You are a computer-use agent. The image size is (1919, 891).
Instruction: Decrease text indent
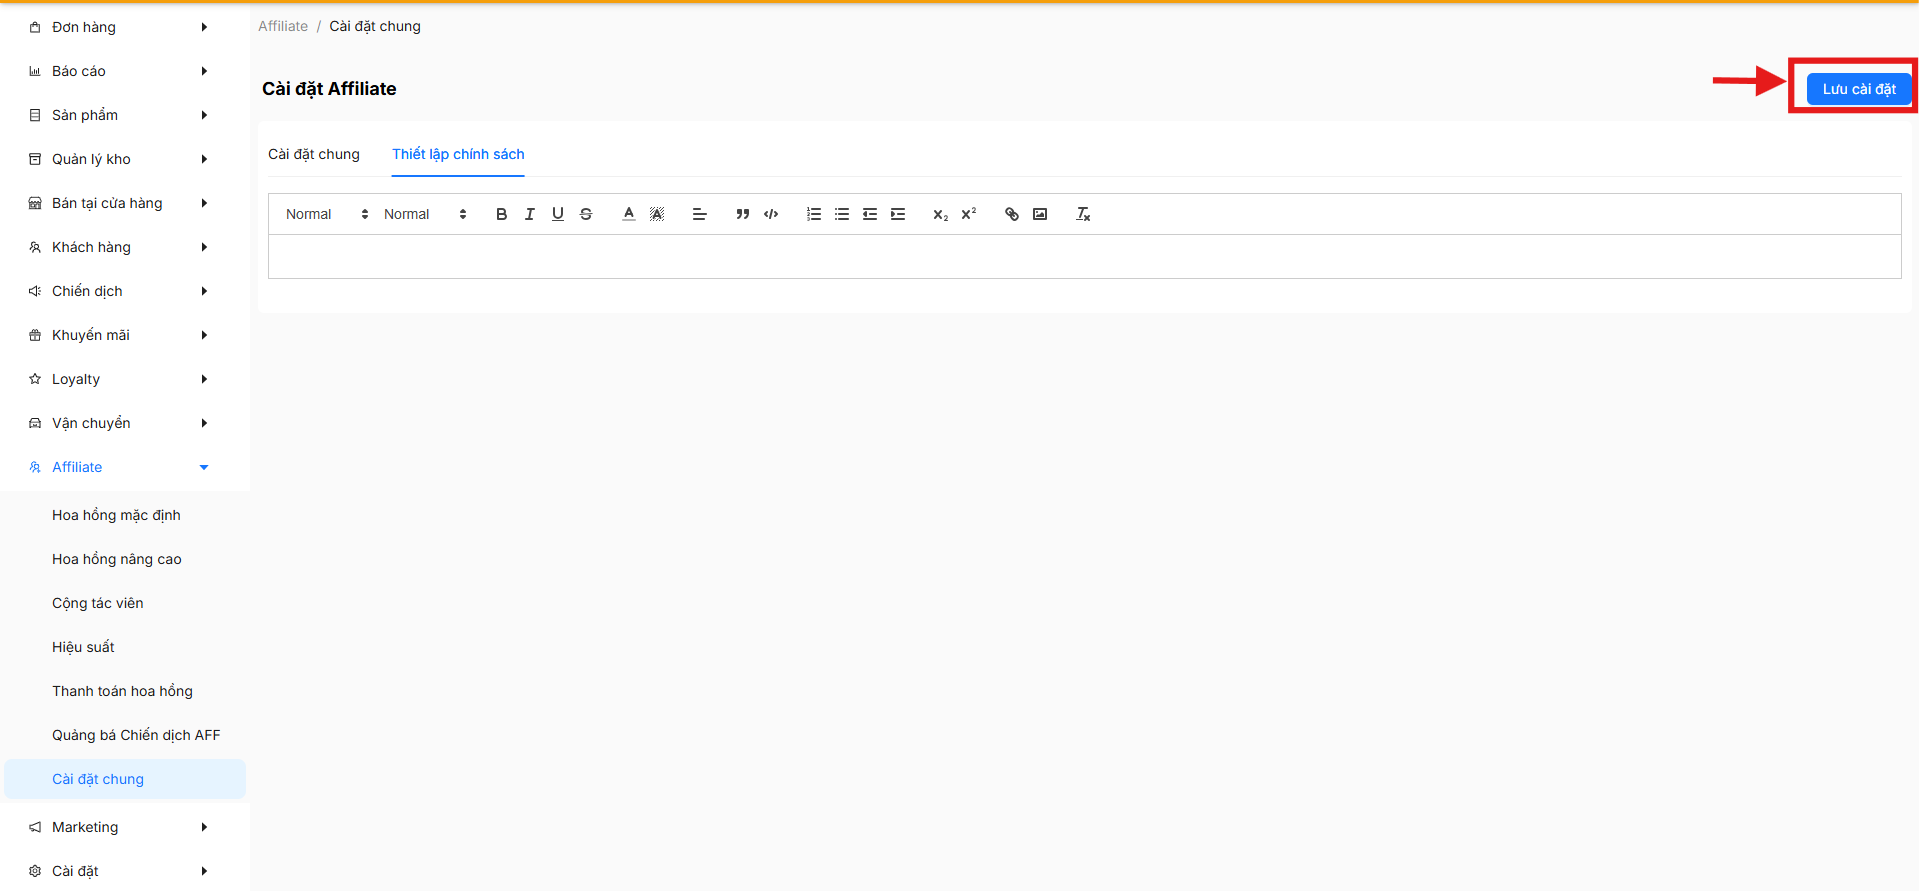[x=870, y=214]
